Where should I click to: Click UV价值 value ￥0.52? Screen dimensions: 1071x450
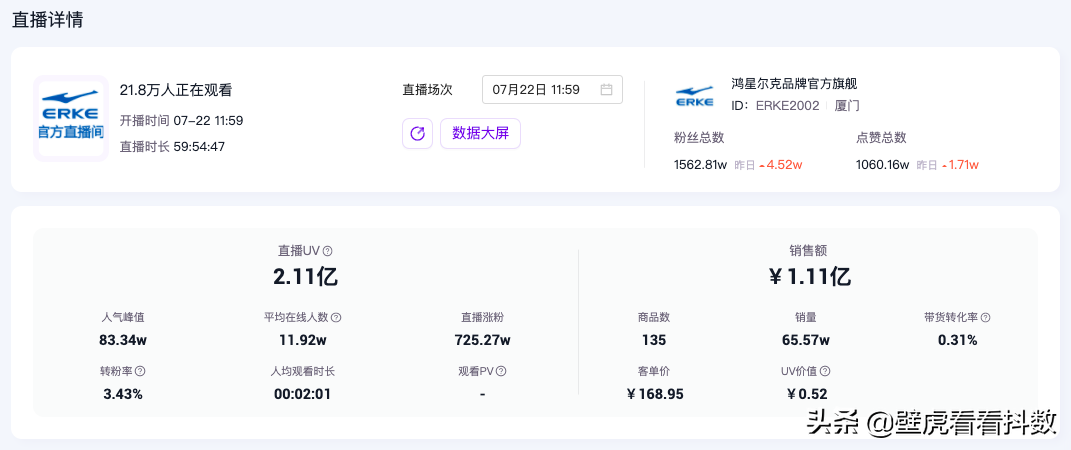(807, 394)
